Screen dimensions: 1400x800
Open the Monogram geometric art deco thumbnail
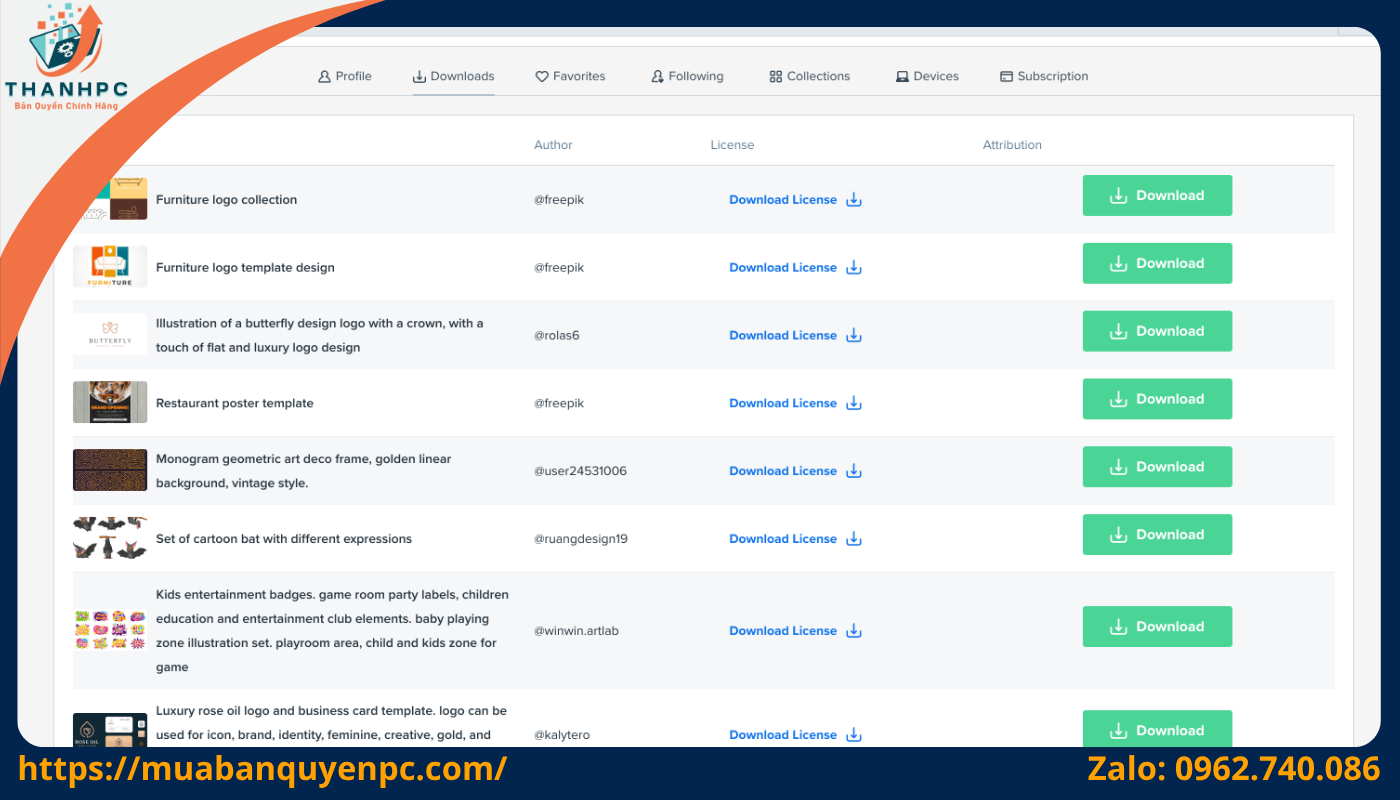click(x=110, y=470)
